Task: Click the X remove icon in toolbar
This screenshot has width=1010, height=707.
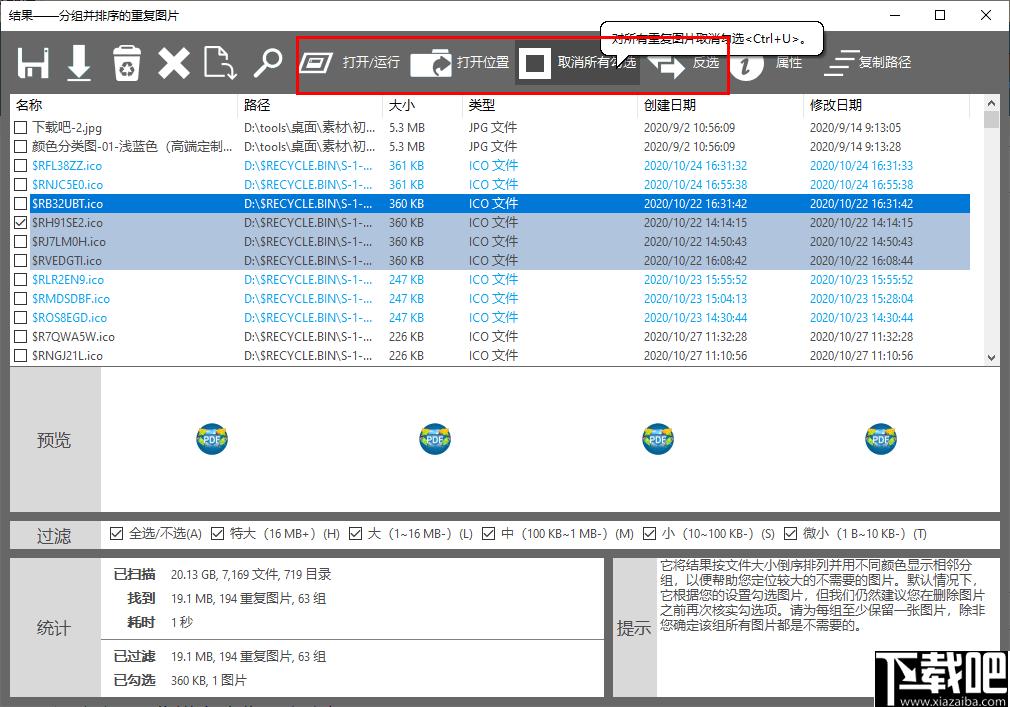Action: 174,63
